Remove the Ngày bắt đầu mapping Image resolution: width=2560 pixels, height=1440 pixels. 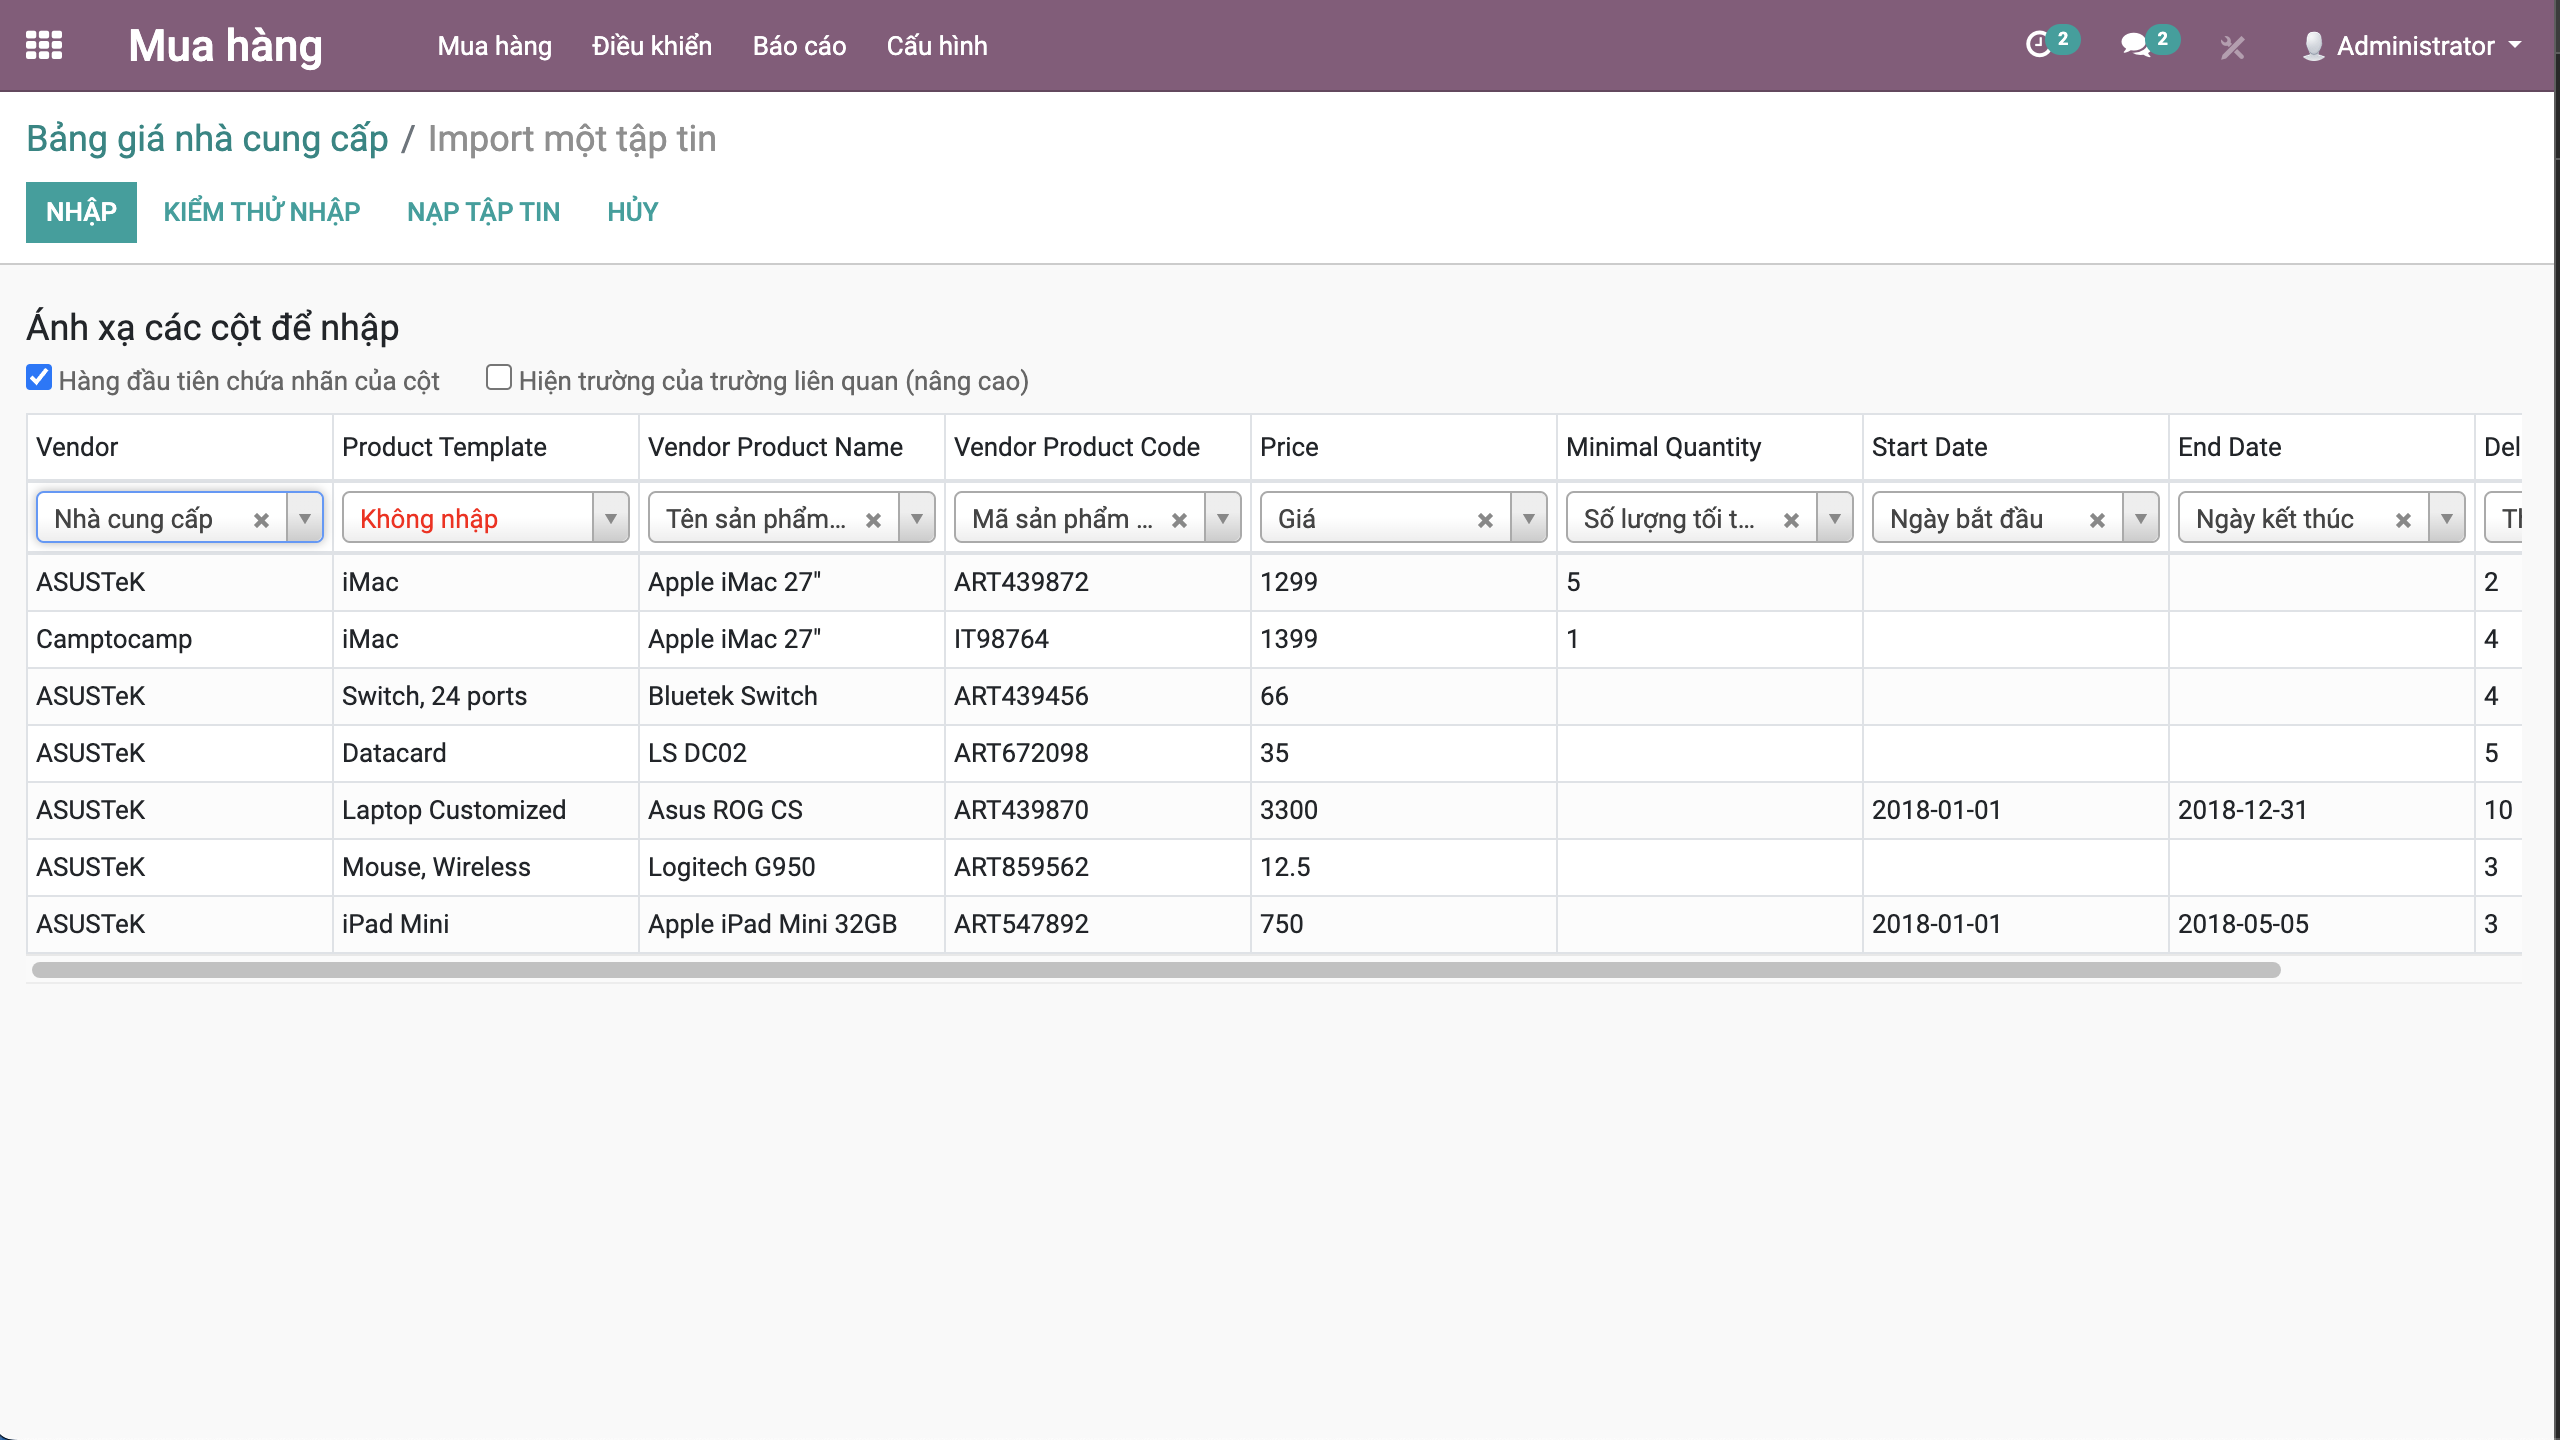pyautogui.click(x=2097, y=520)
